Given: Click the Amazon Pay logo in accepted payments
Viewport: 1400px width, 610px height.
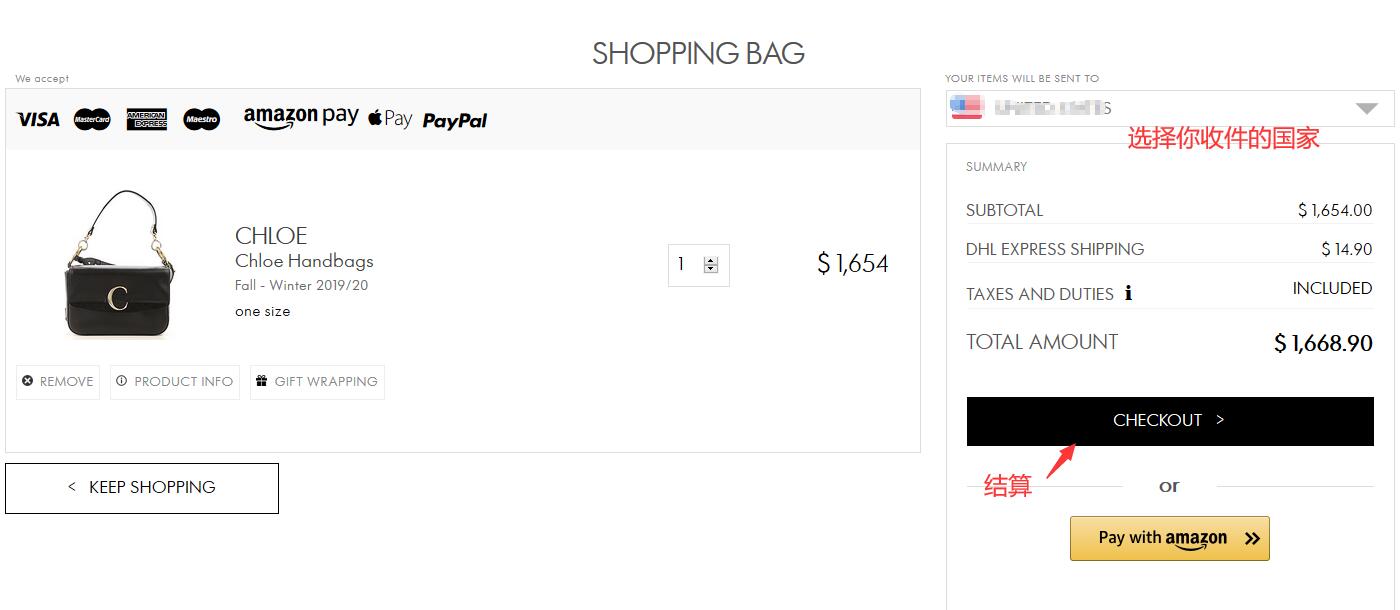Looking at the screenshot, I should 300,118.
